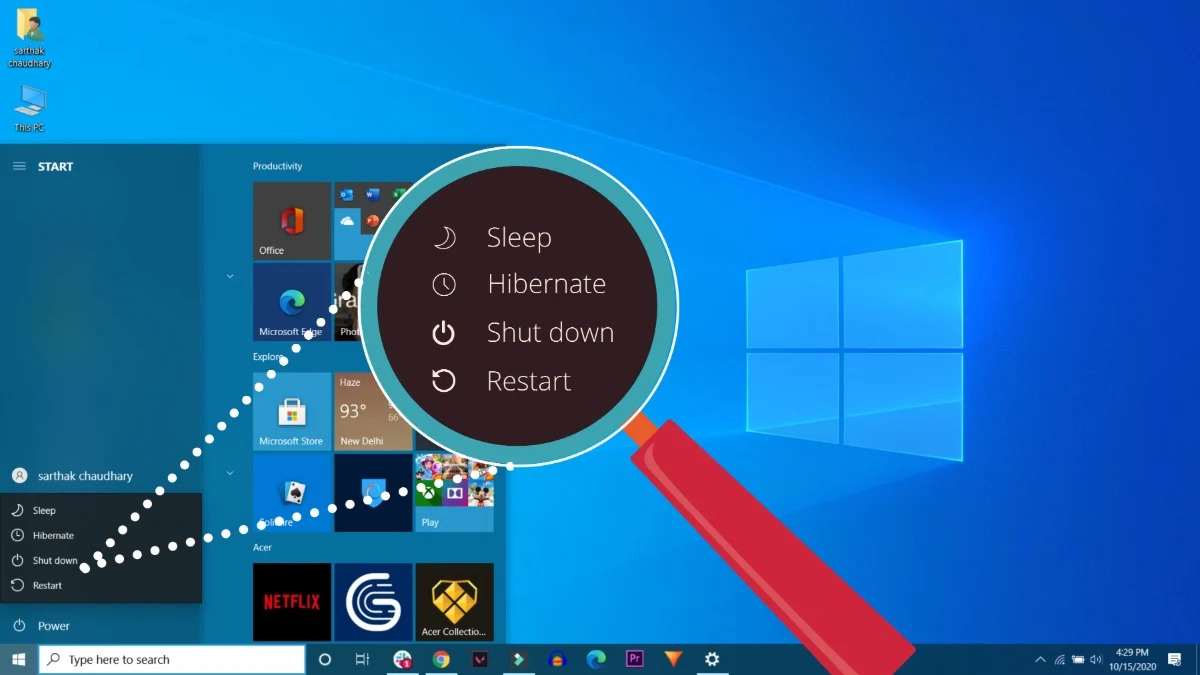The width and height of the screenshot is (1200, 675).
Task: Open the Settings gear in the taskbar
Action: point(712,659)
